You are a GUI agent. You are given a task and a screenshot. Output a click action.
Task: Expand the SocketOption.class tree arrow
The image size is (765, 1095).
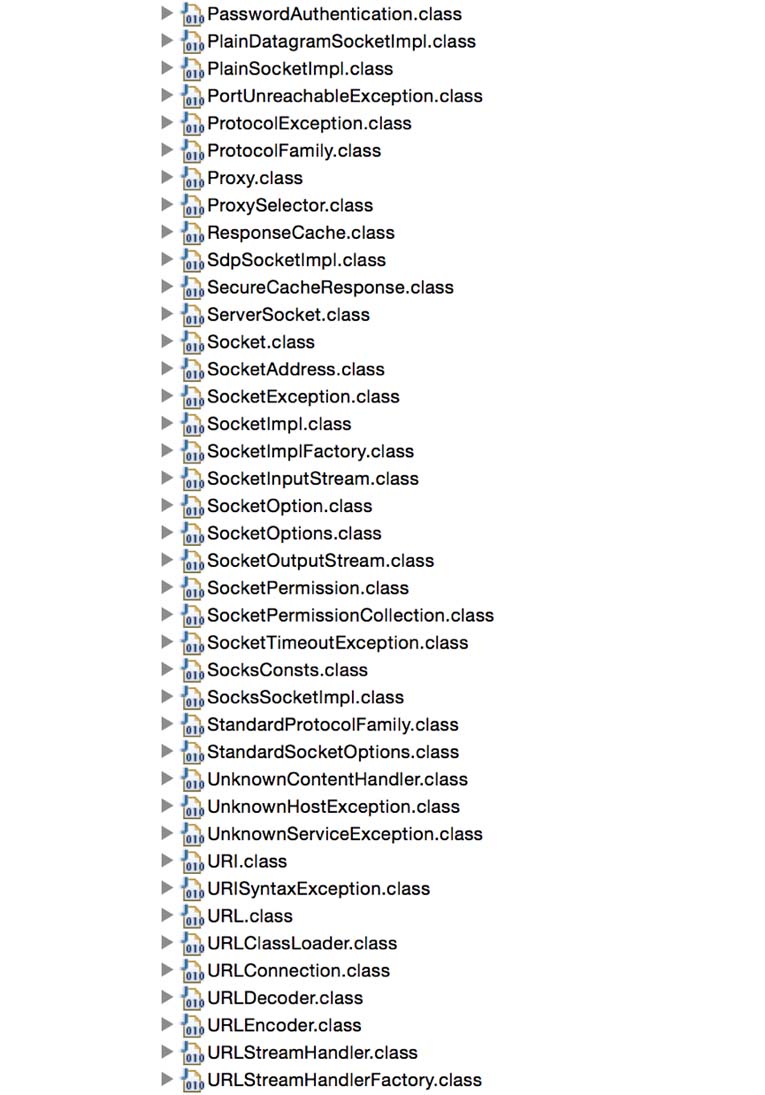[x=167, y=505]
